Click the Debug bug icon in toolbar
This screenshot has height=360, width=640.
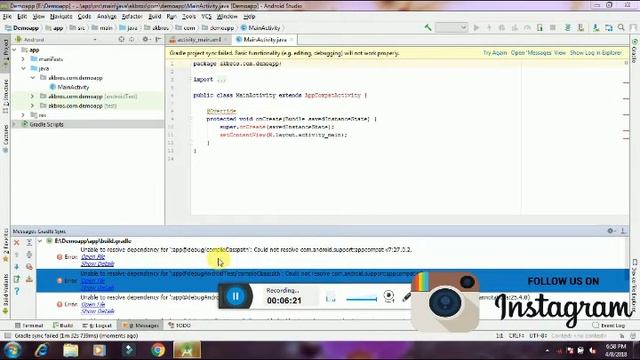[x=502, y=28]
